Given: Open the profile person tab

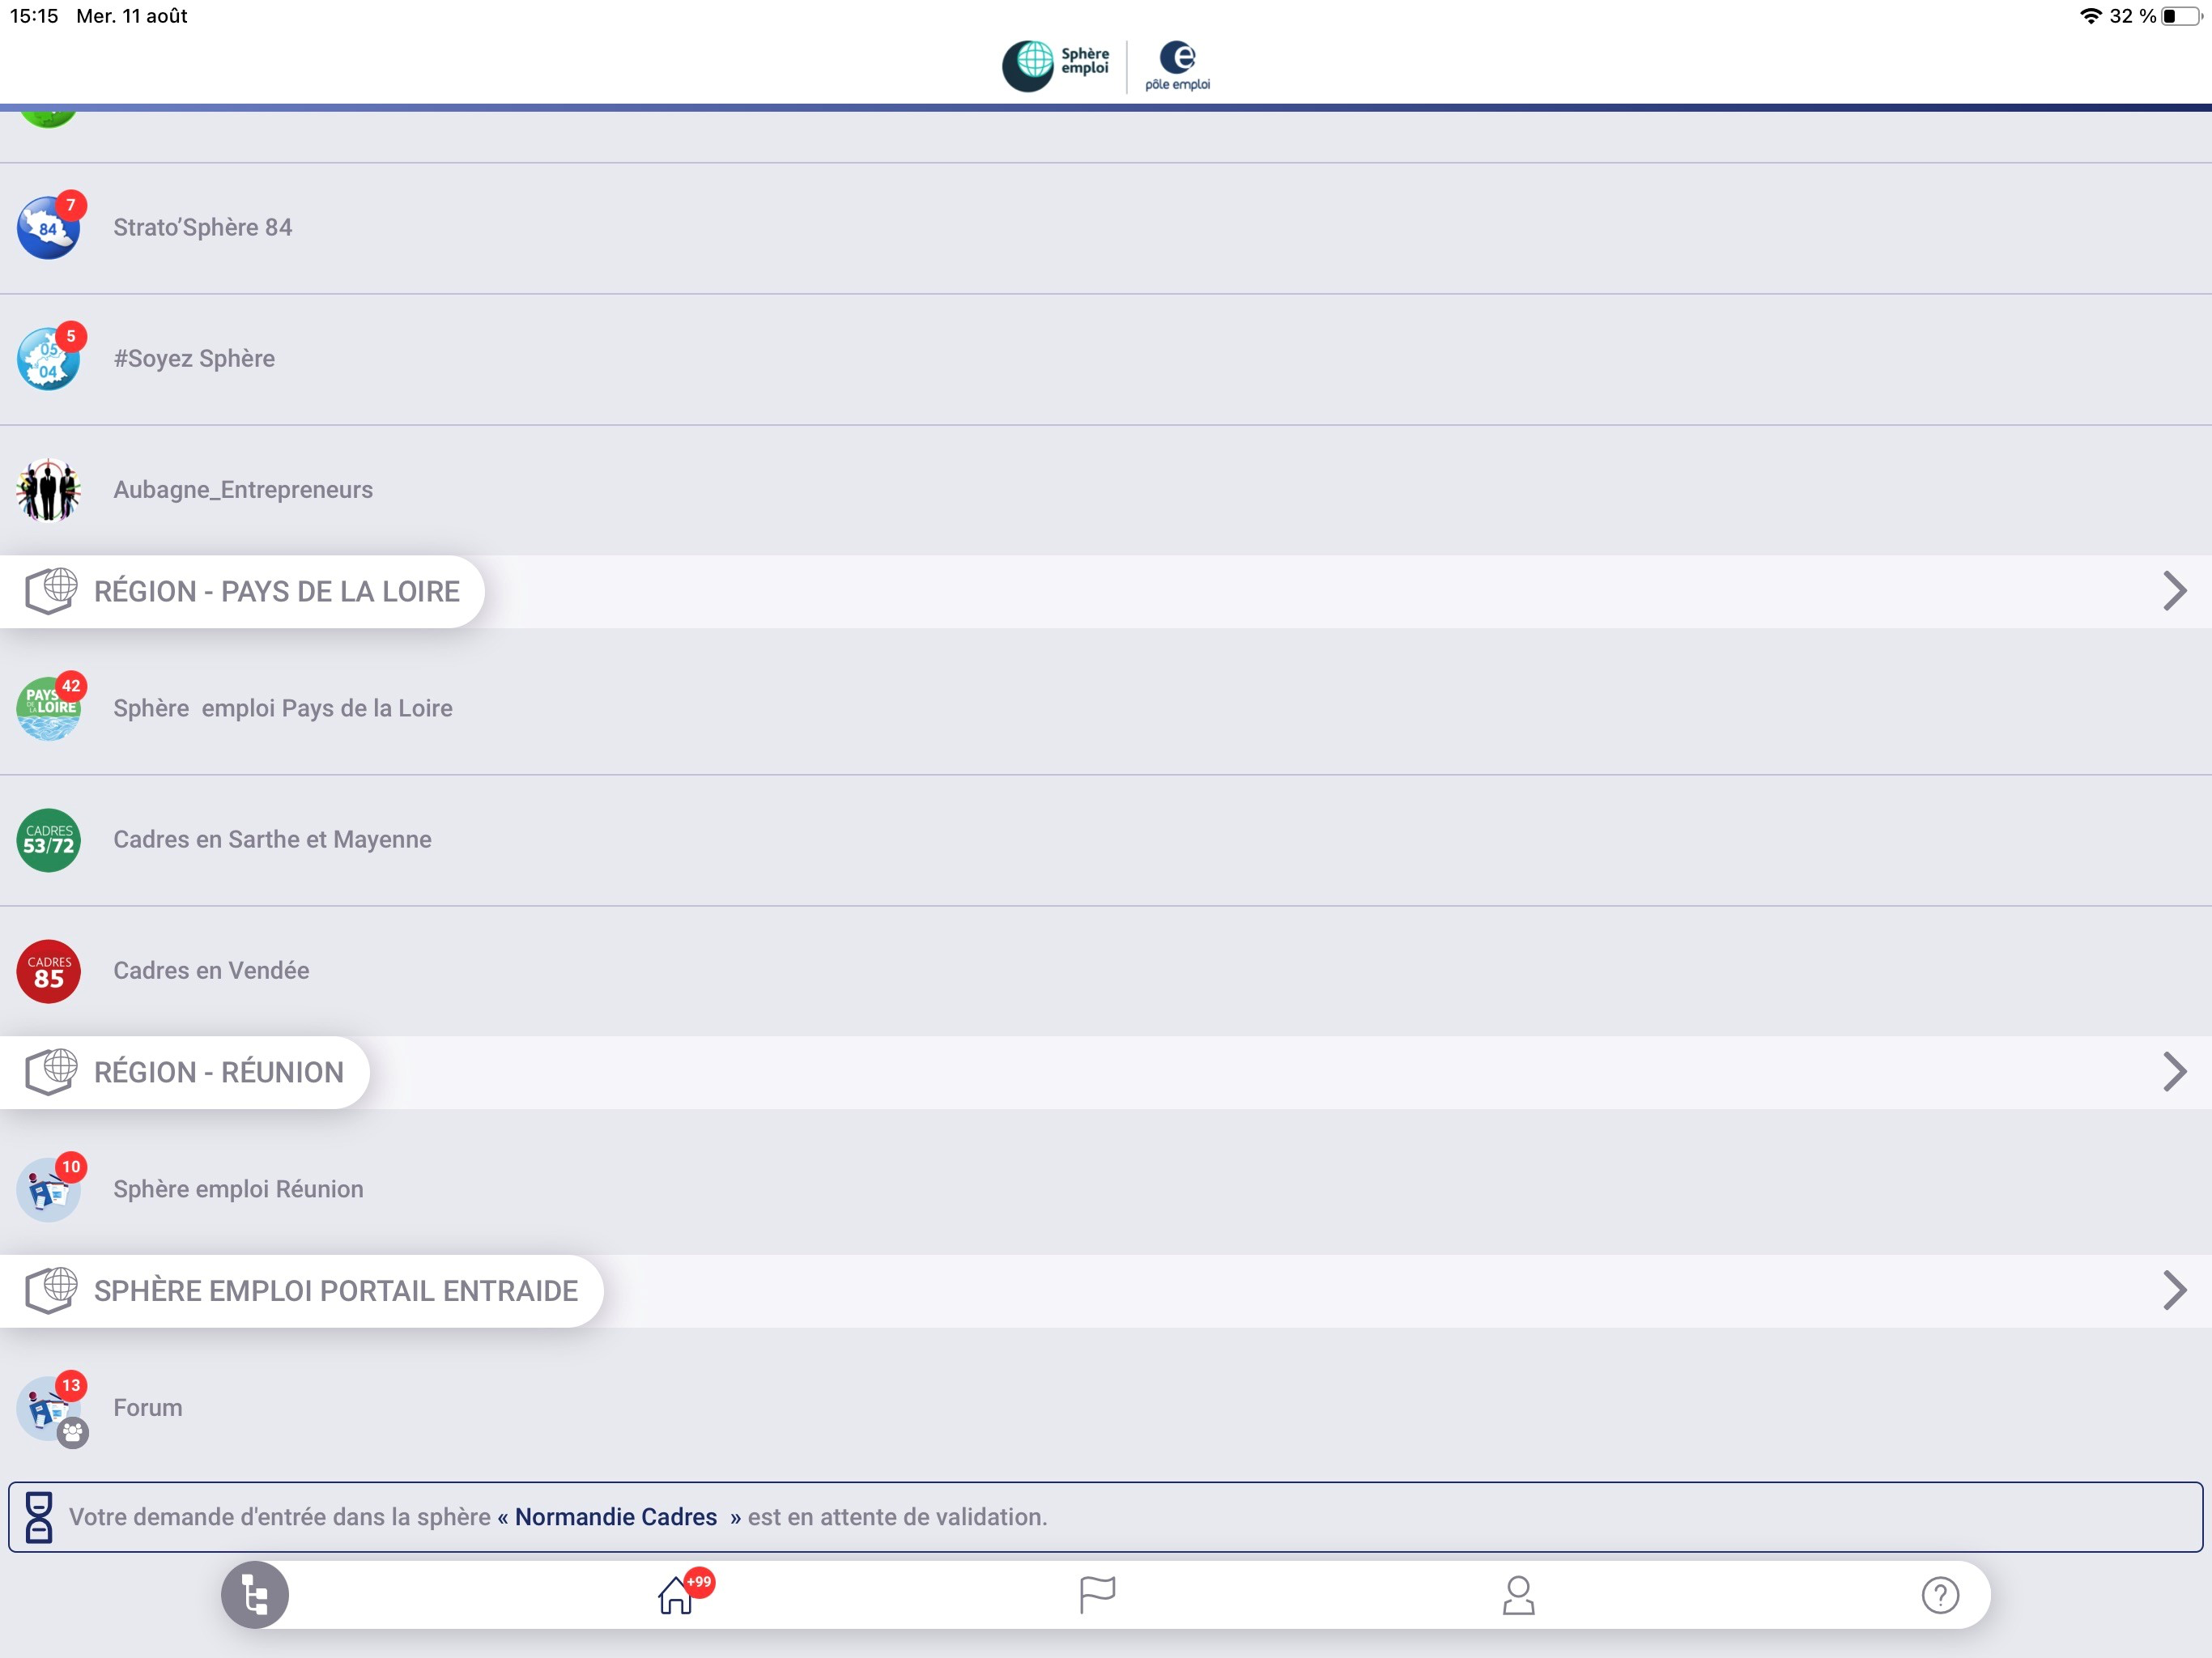Looking at the screenshot, I should pos(1518,1595).
